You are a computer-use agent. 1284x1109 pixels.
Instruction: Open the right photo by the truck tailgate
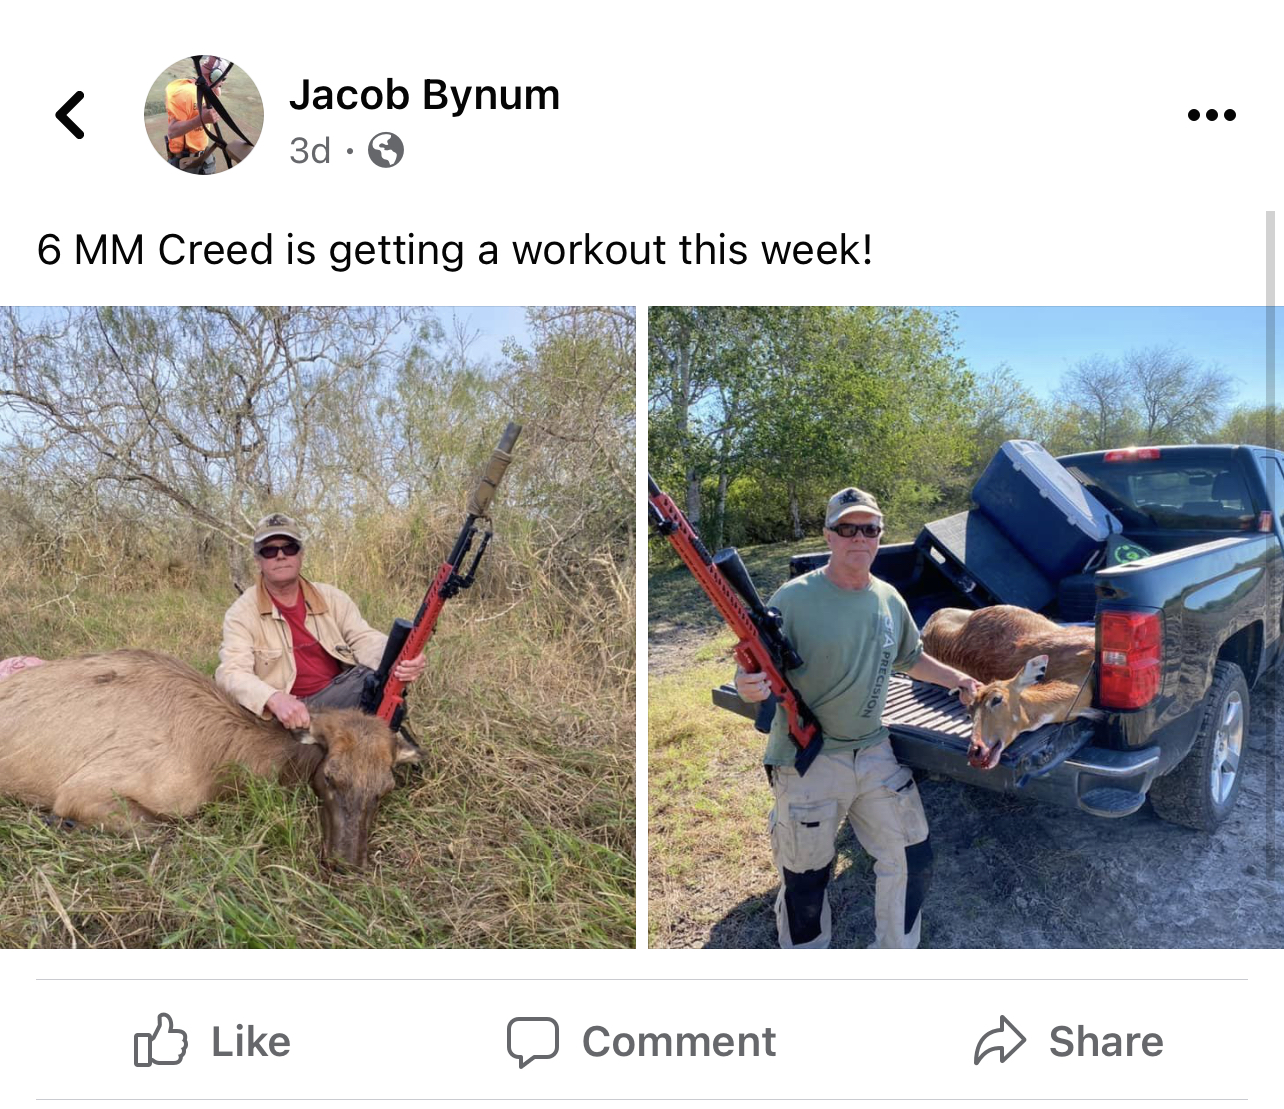pyautogui.click(x=965, y=627)
